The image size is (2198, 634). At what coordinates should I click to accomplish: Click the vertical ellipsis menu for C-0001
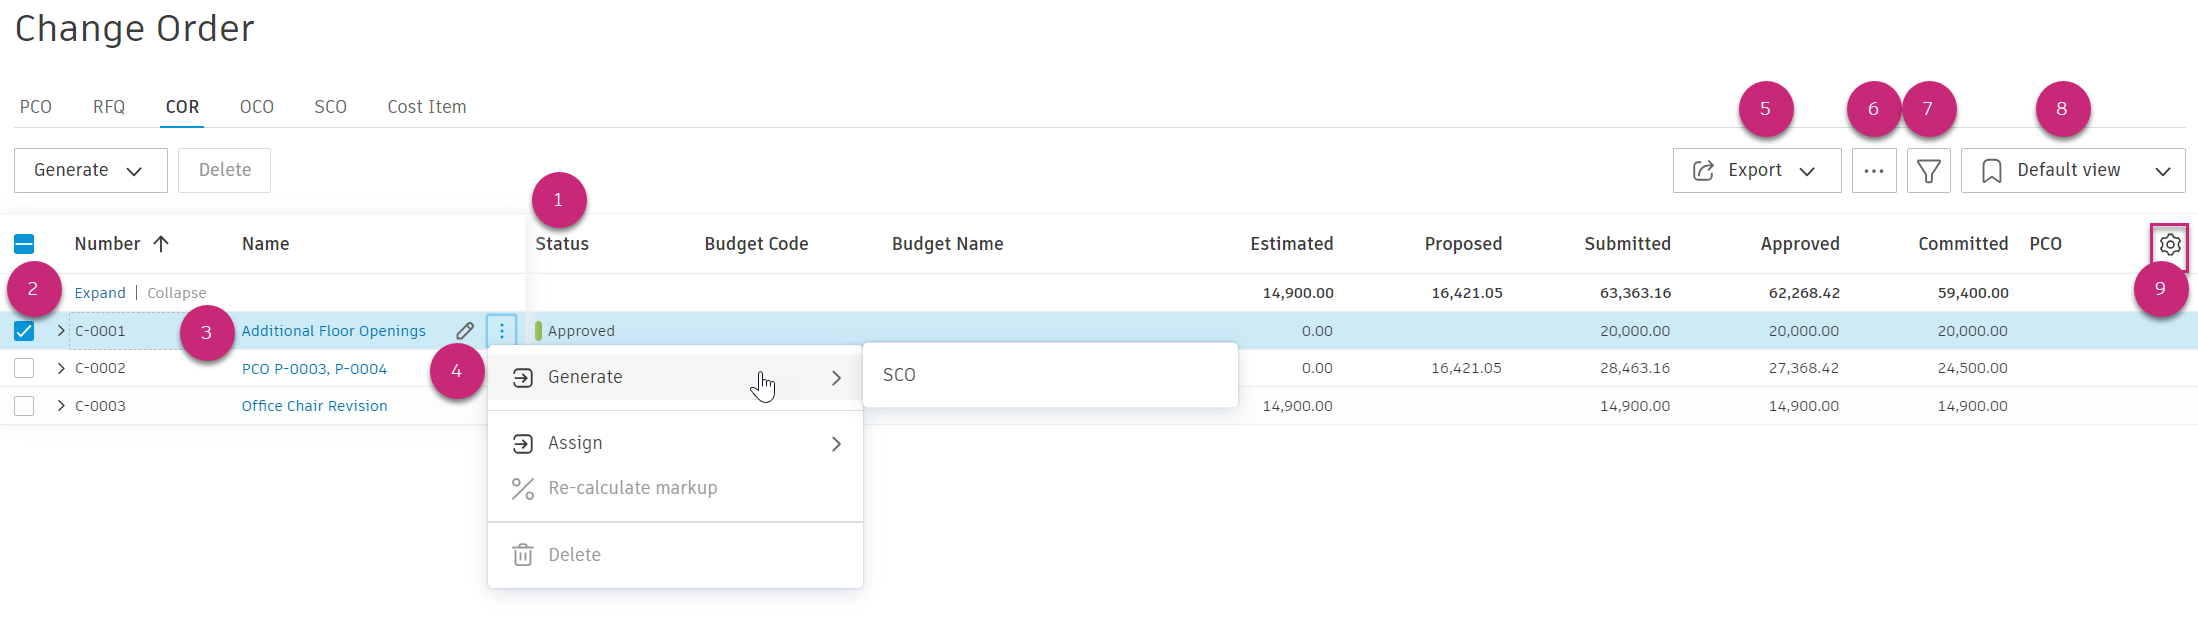502,331
